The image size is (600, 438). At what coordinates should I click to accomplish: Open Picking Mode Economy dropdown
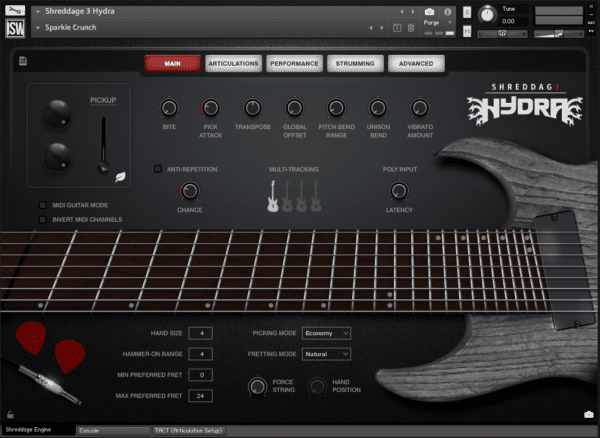coord(326,333)
